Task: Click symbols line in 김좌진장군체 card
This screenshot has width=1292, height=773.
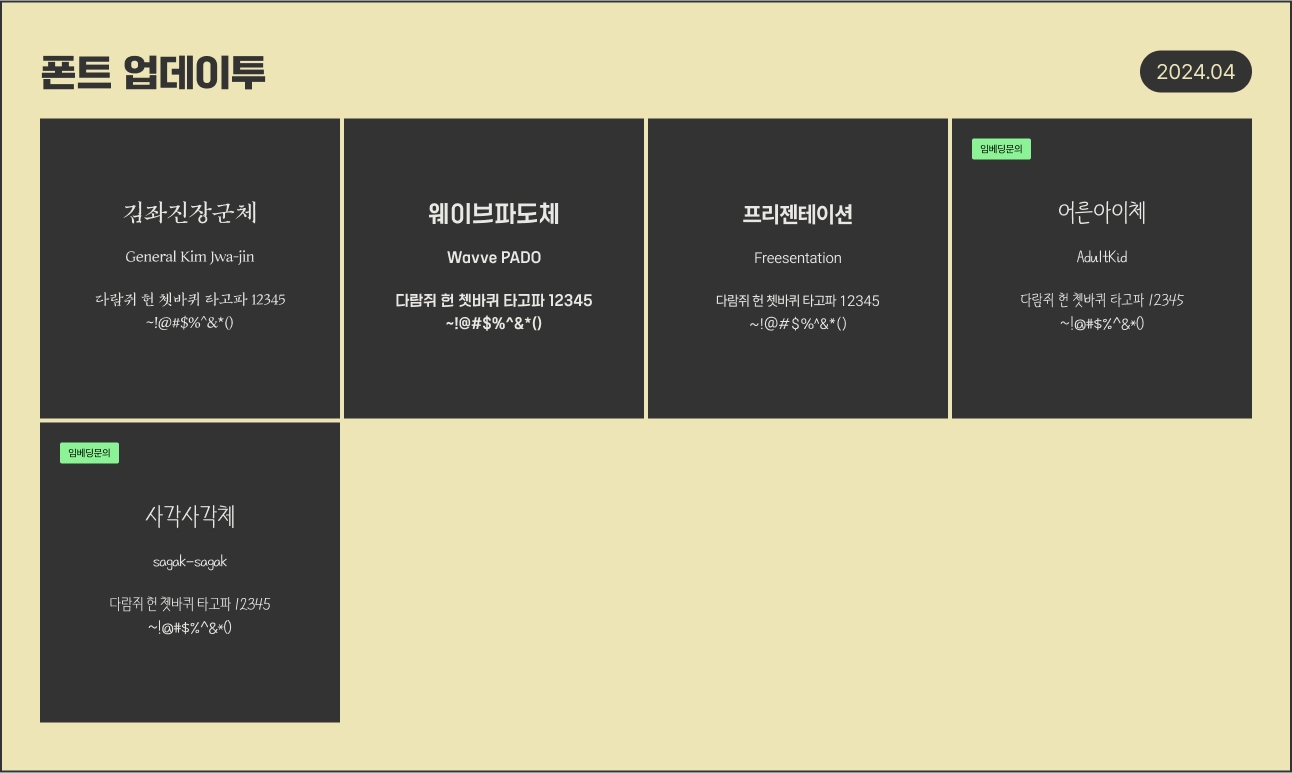Action: [x=190, y=323]
